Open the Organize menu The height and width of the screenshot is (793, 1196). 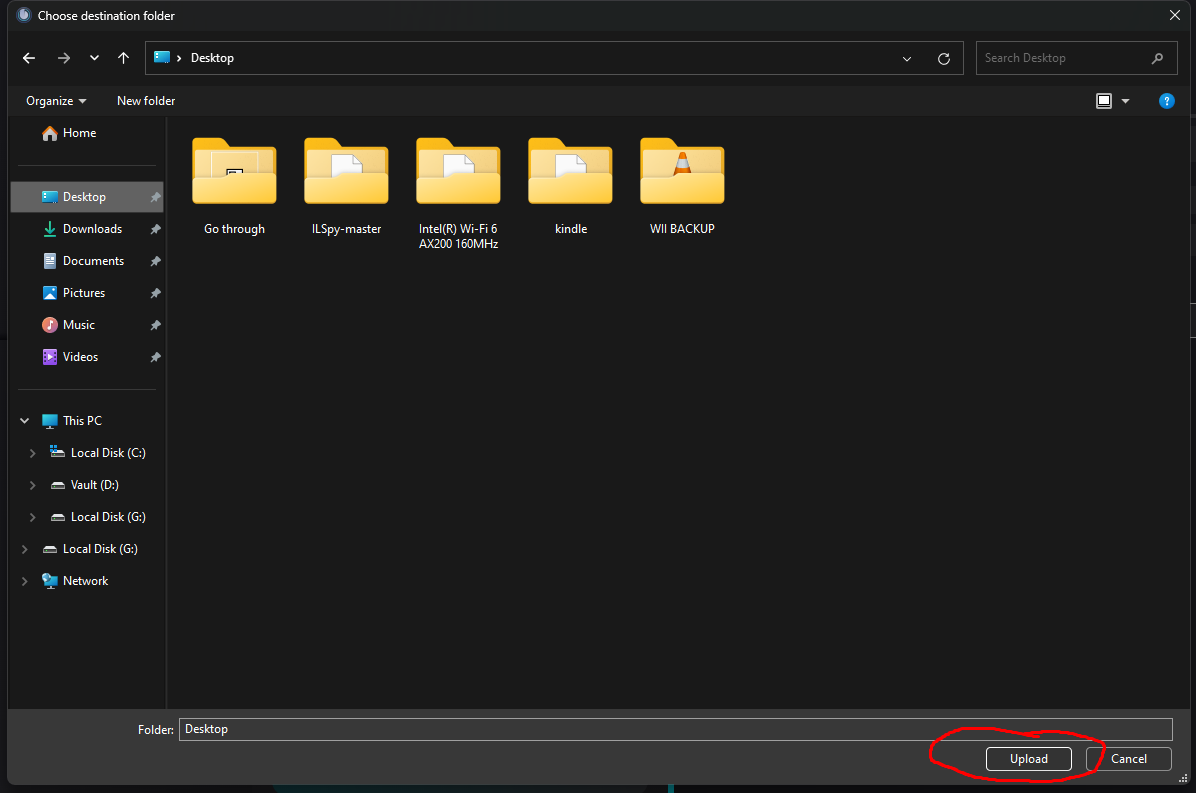(x=56, y=101)
